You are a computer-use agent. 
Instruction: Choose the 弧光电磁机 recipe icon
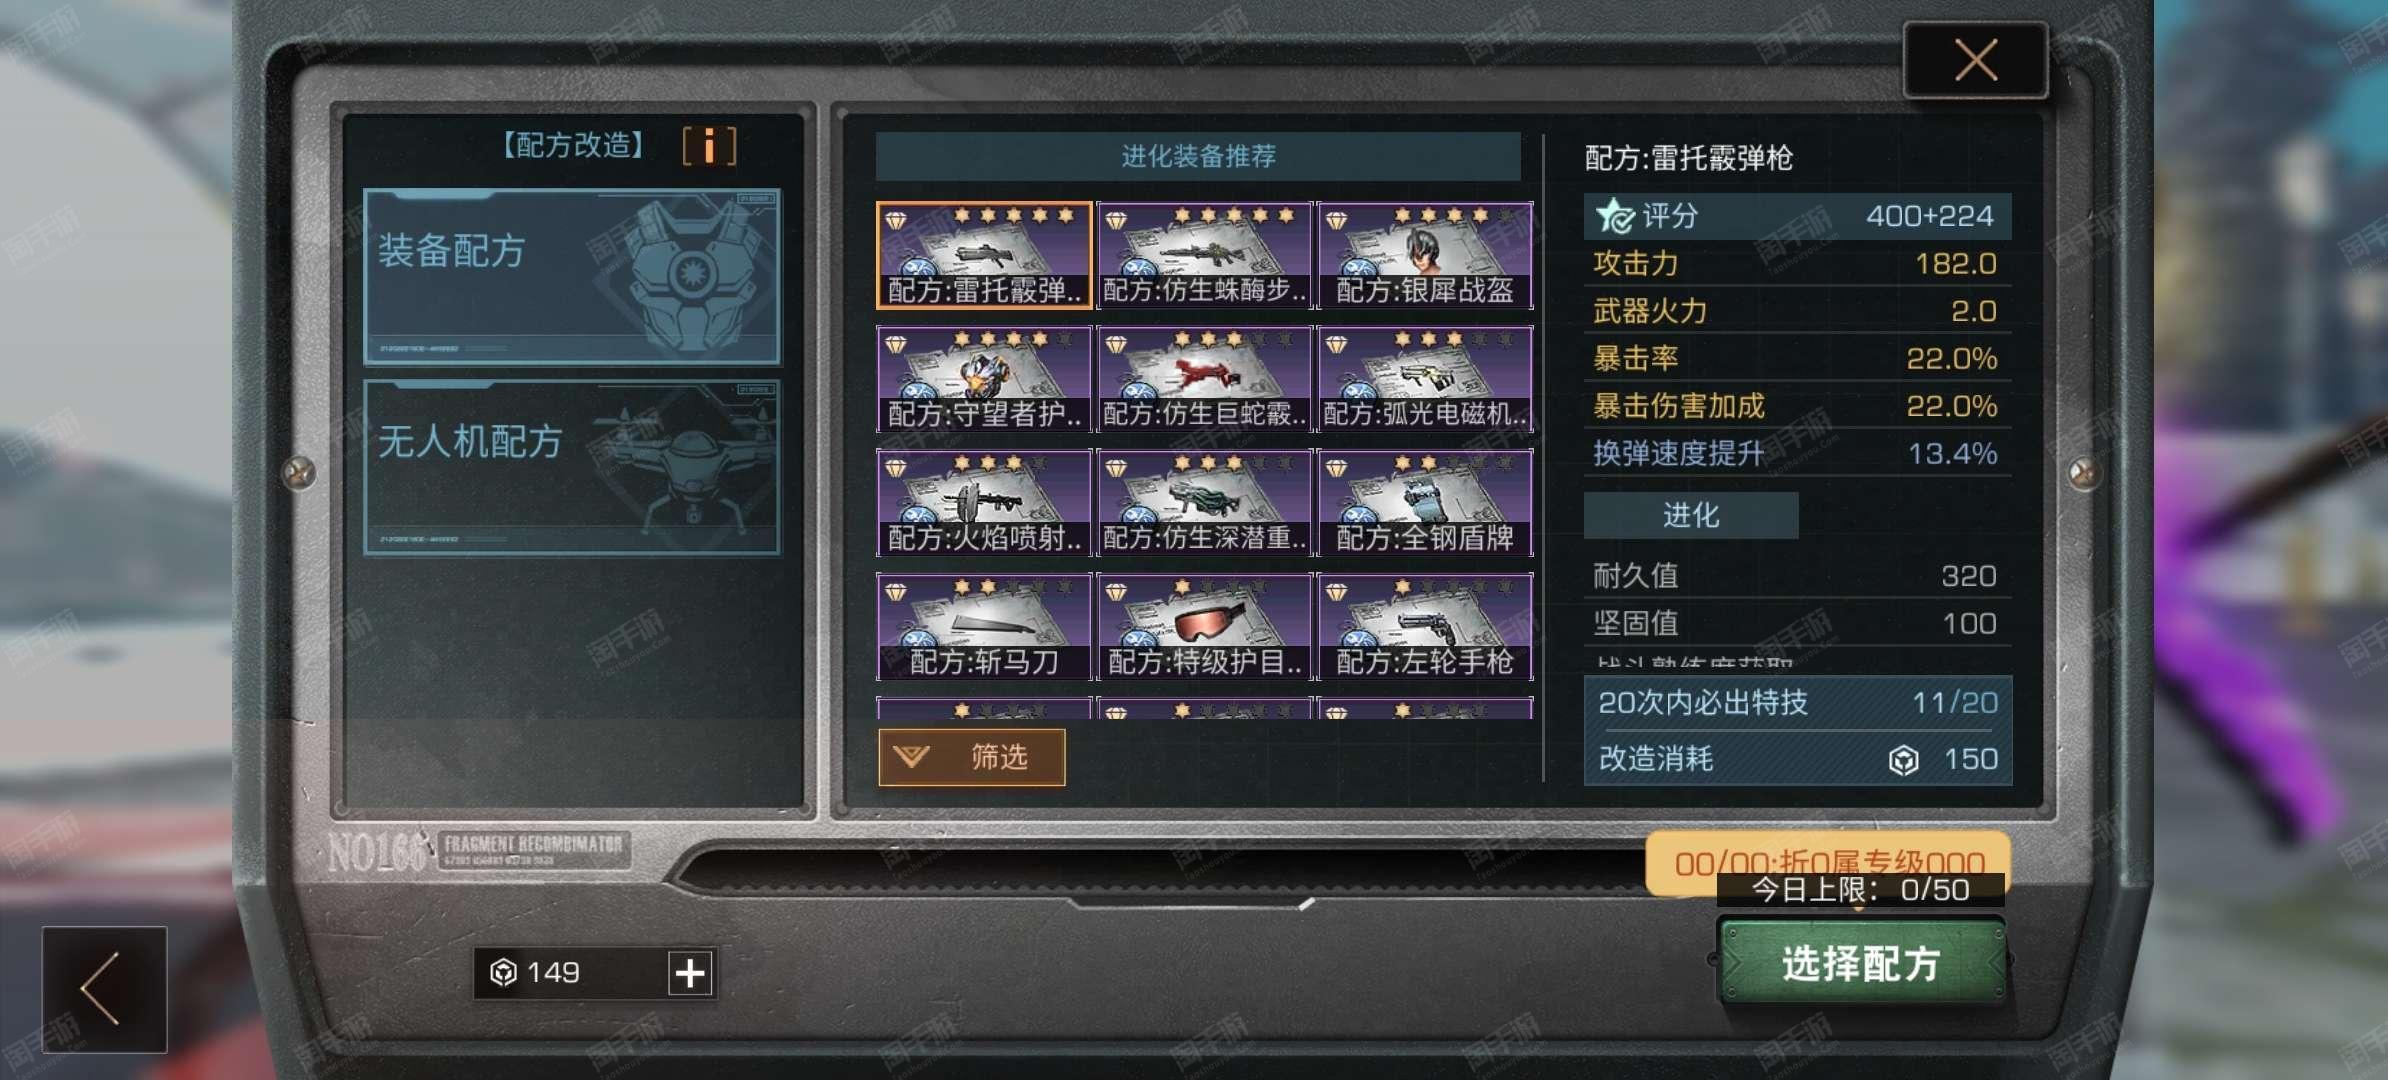pyautogui.click(x=1425, y=379)
